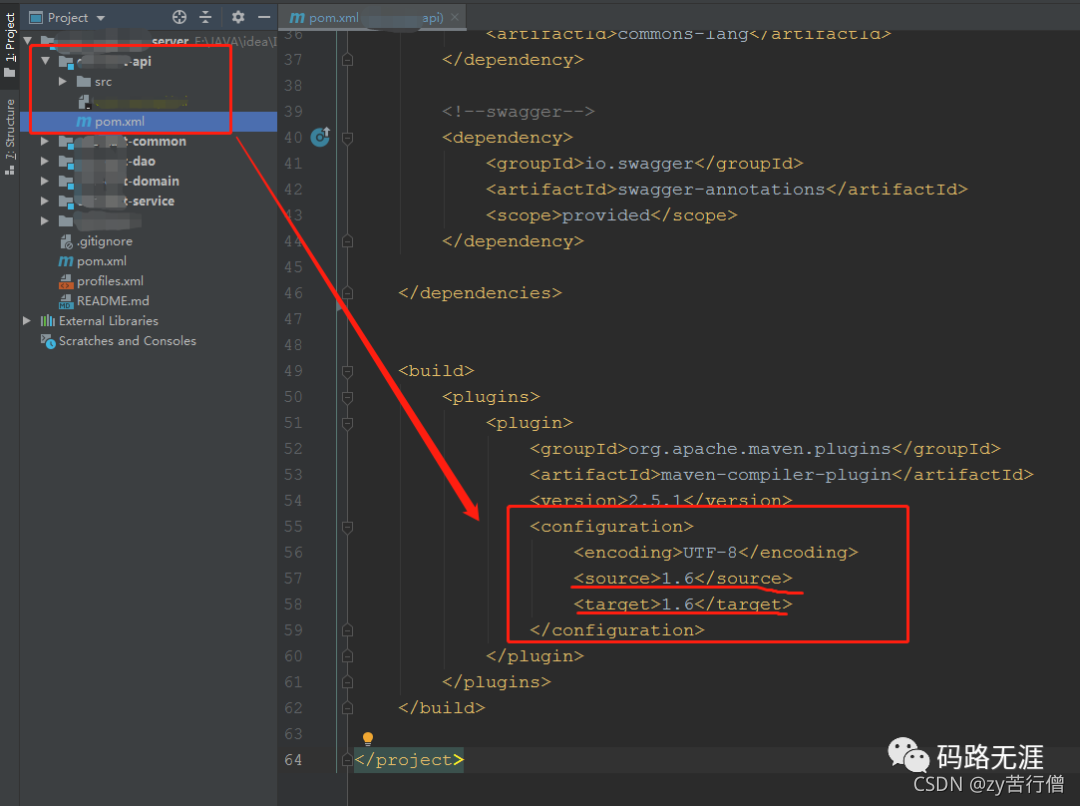Click the -common module folder icon
This screenshot has width=1080, height=806.
tap(66, 142)
